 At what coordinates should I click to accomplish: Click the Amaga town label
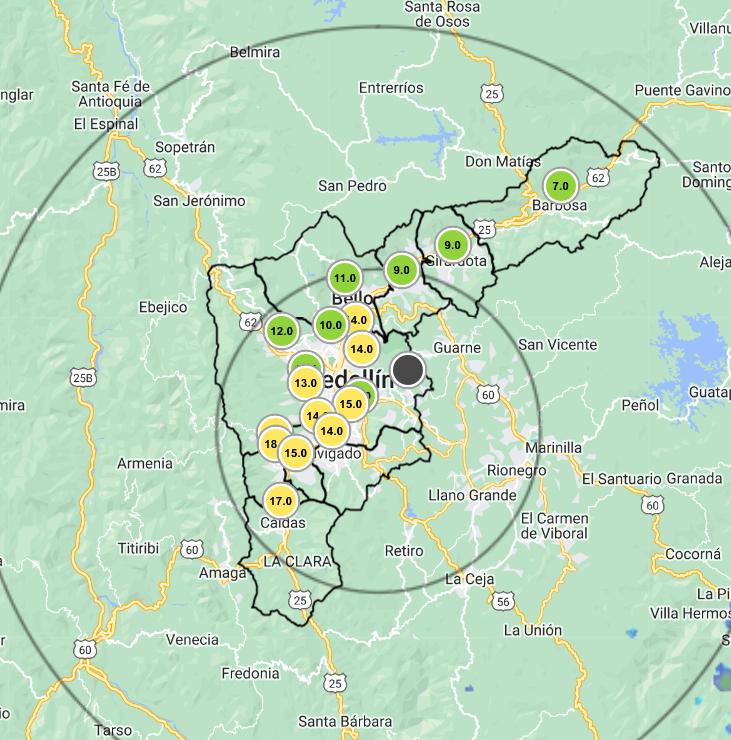coord(222,573)
